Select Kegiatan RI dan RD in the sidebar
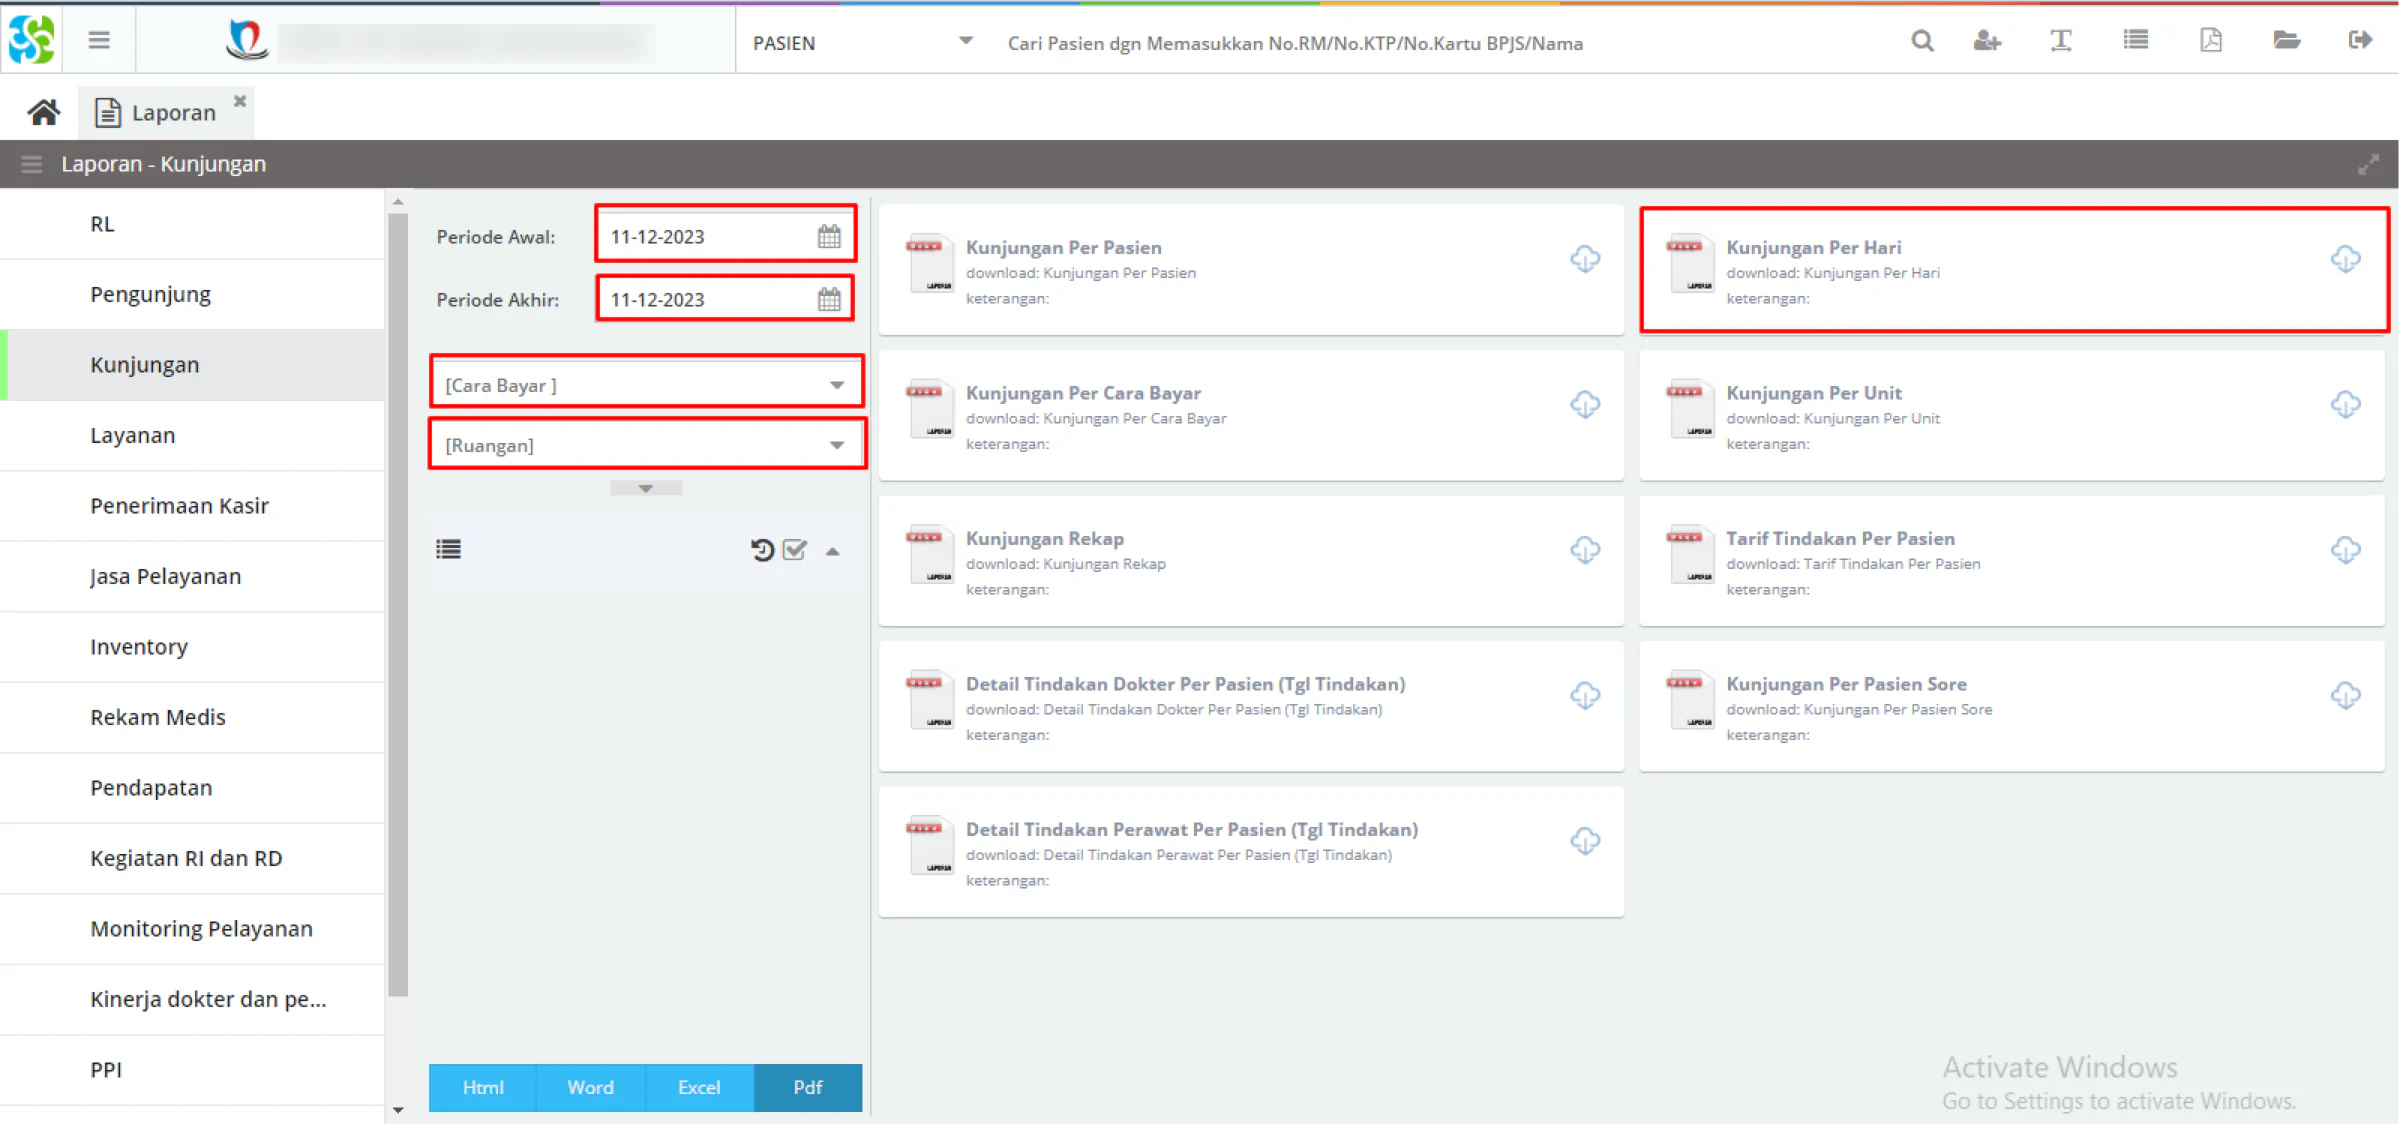The width and height of the screenshot is (2399, 1127). pos(192,859)
